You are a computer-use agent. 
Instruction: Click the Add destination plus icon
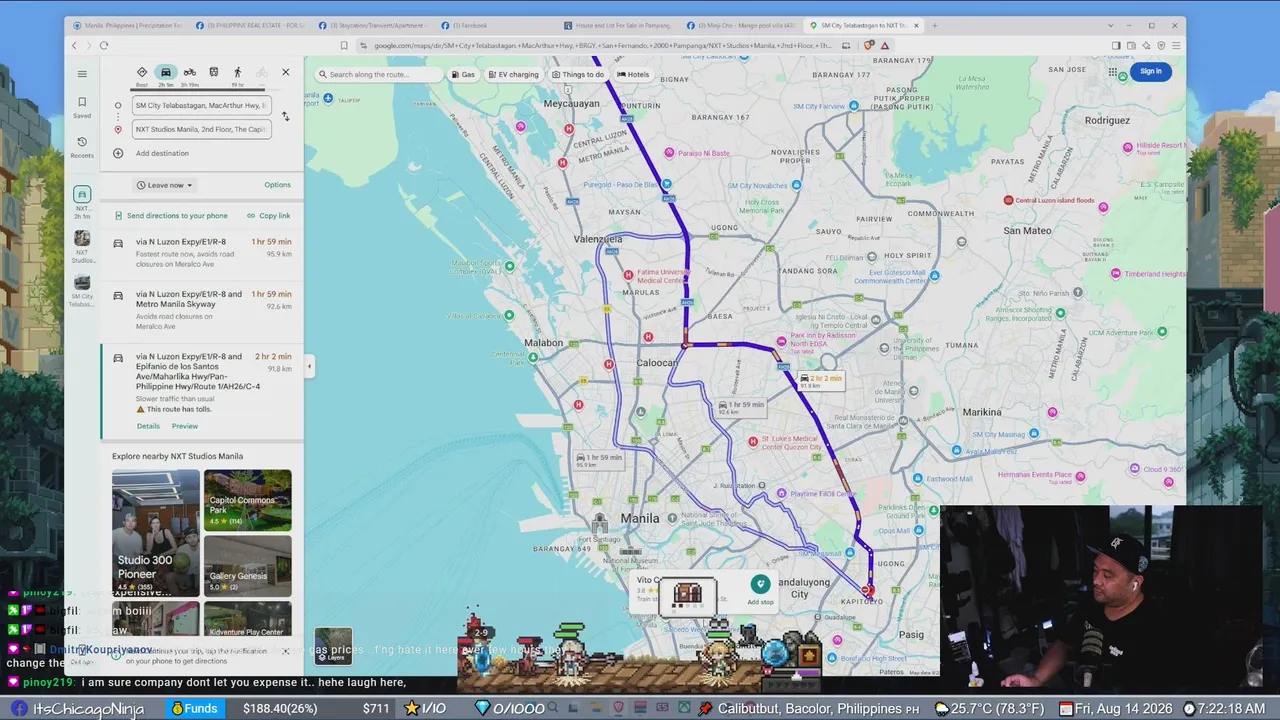tap(118, 153)
